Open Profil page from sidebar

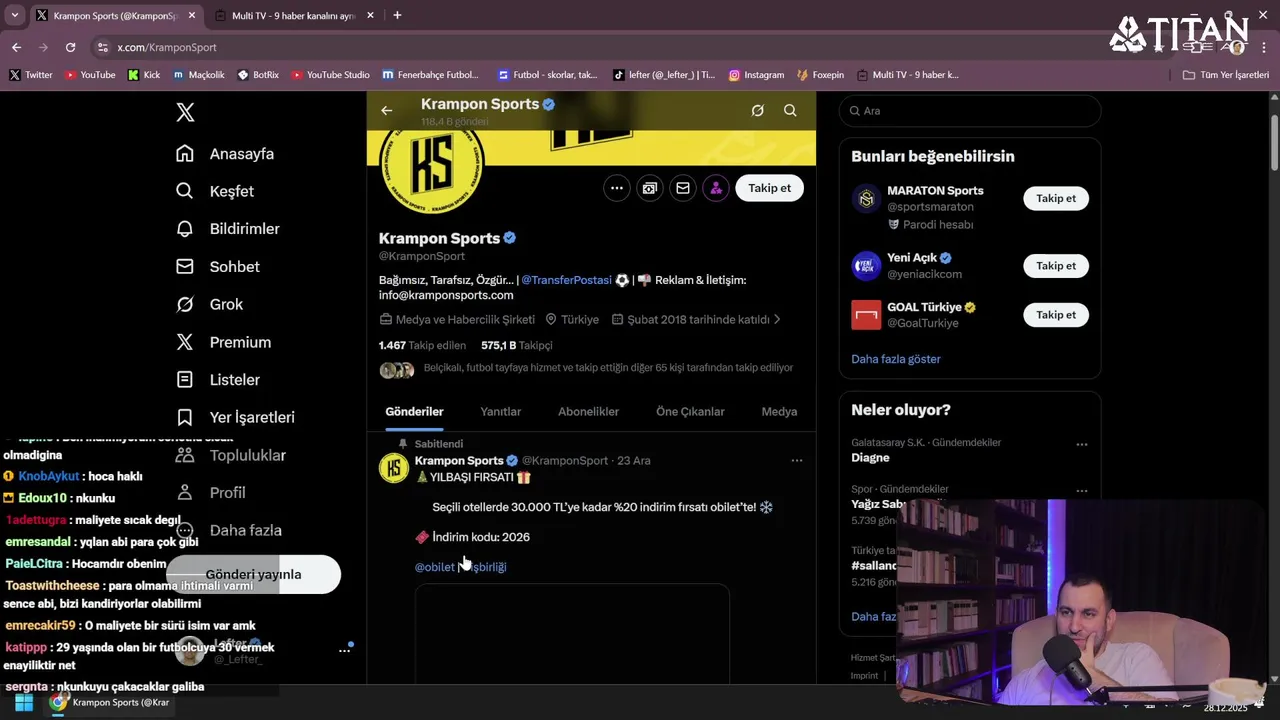[x=211, y=492]
